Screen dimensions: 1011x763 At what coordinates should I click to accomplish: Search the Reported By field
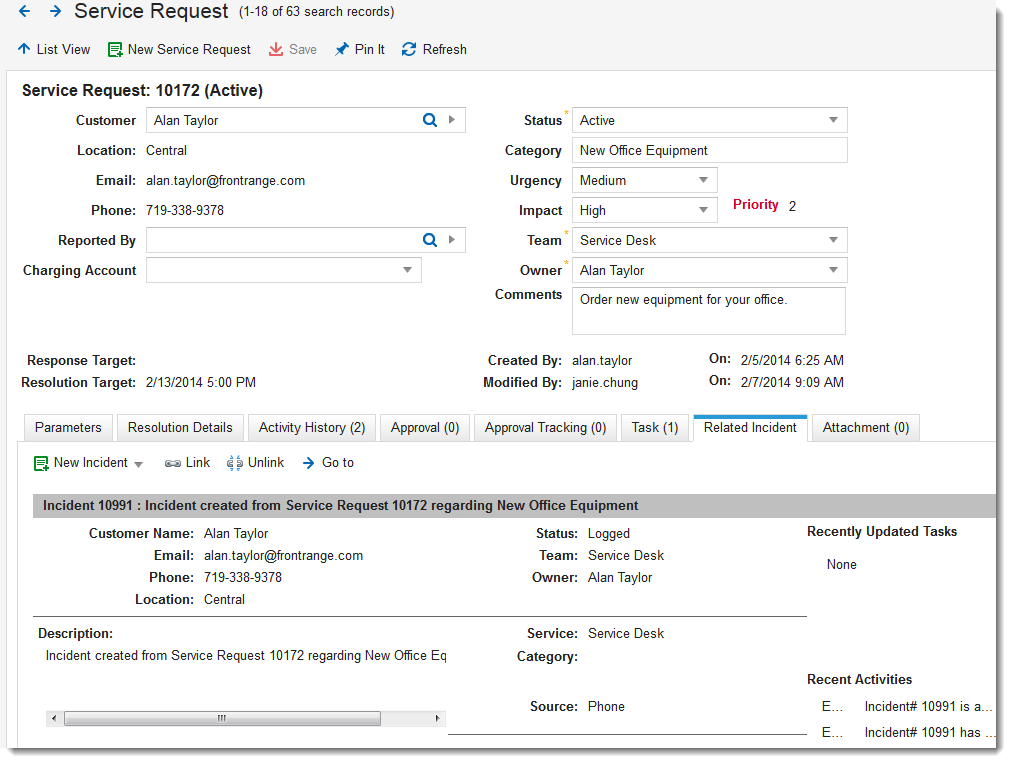tap(428, 240)
